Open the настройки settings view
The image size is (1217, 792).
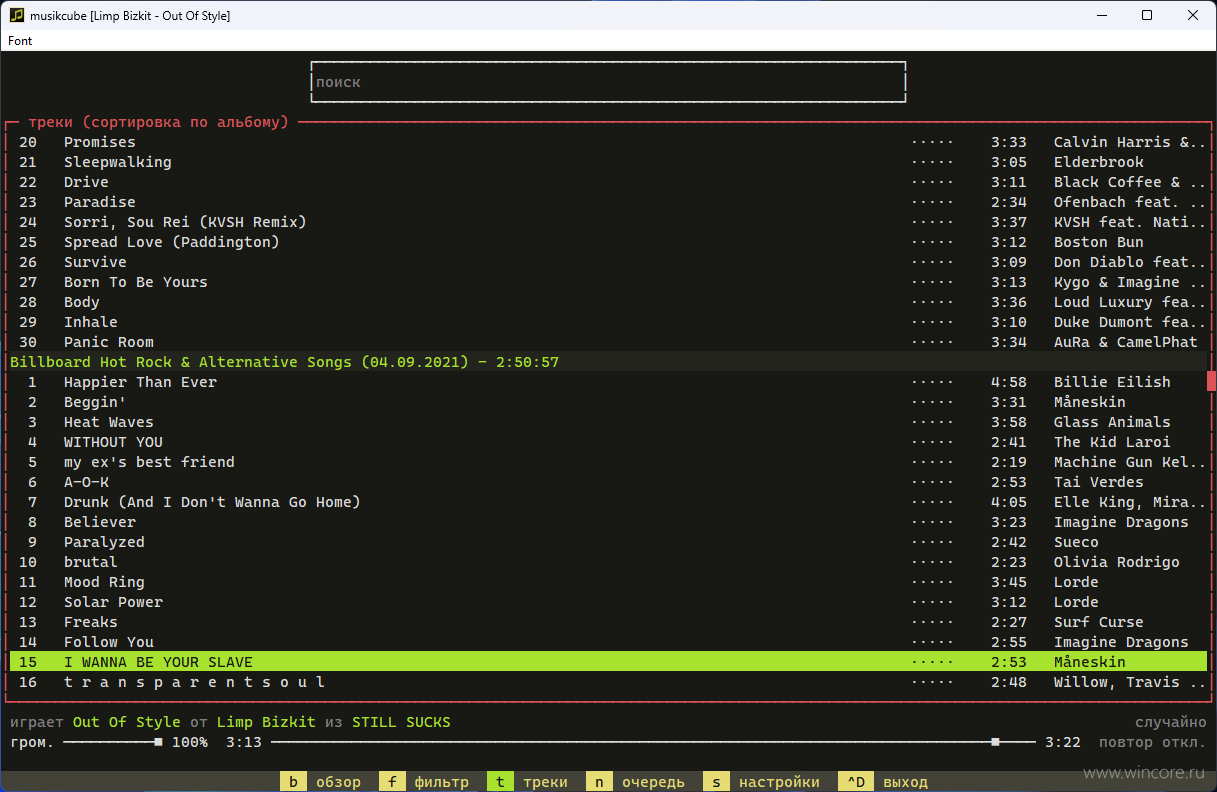coord(761,782)
